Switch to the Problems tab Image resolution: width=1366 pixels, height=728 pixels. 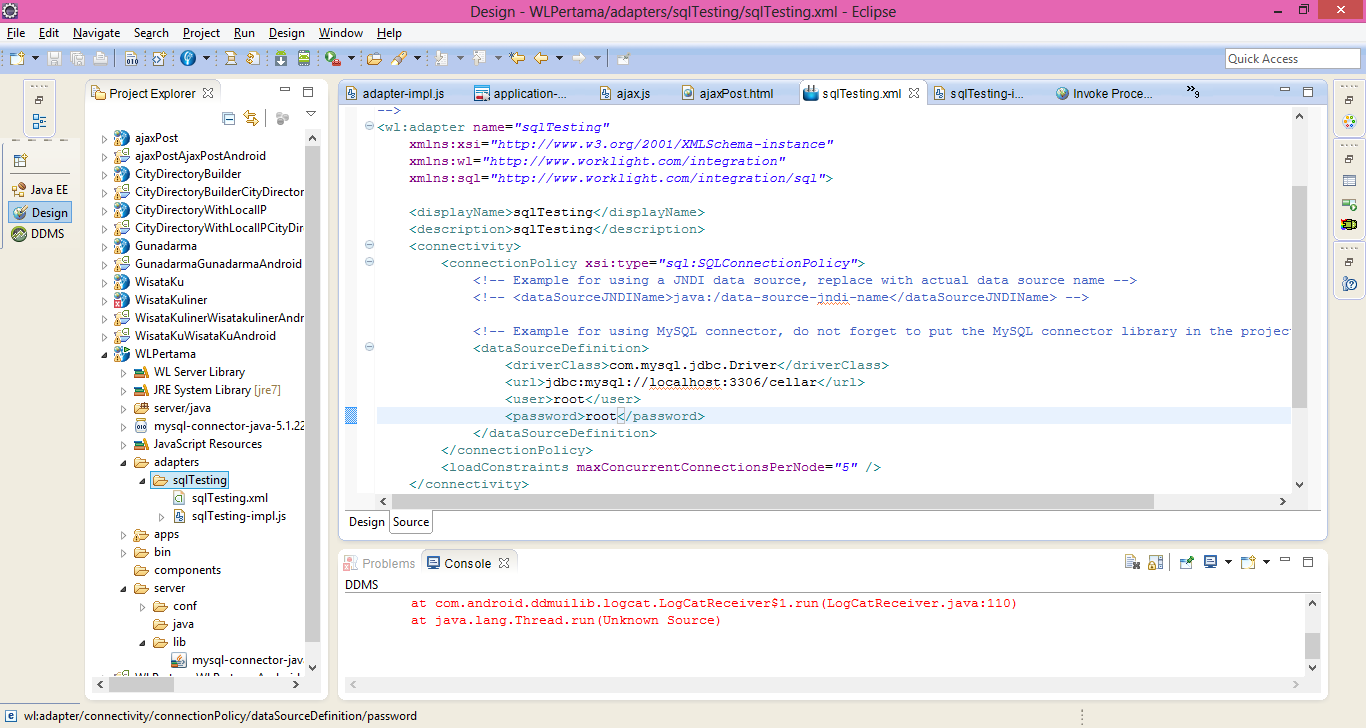point(379,563)
